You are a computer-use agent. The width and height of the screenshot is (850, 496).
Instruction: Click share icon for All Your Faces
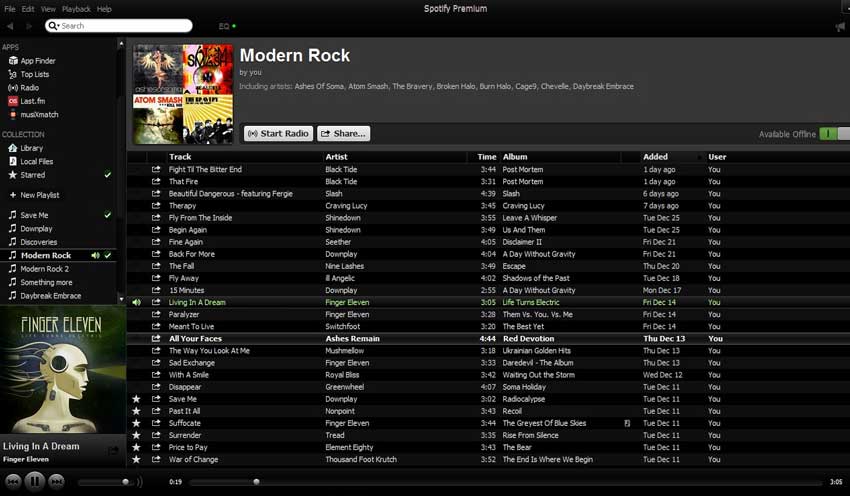[x=156, y=339]
